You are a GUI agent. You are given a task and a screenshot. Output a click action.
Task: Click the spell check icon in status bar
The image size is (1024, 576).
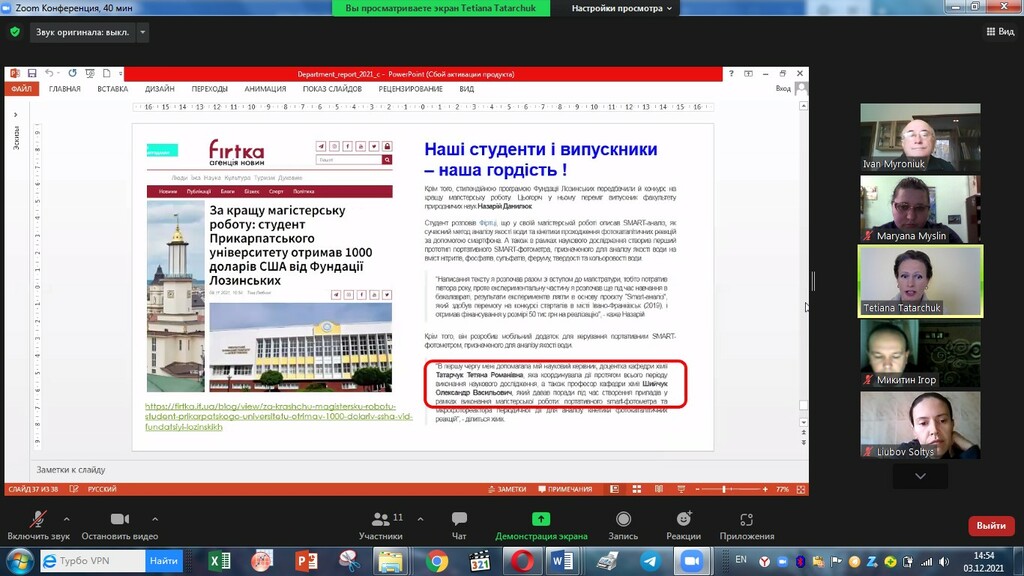point(74,489)
